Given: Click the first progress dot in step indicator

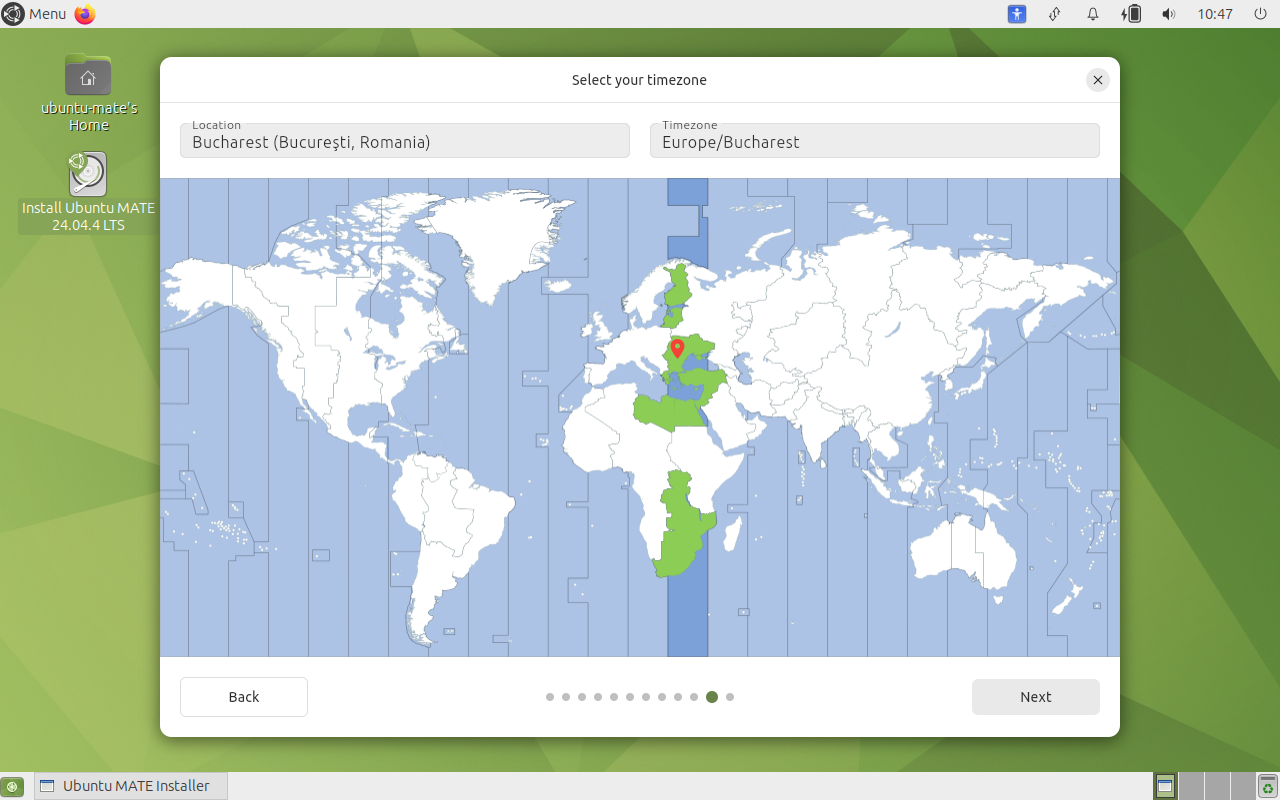Looking at the screenshot, I should click(x=550, y=697).
